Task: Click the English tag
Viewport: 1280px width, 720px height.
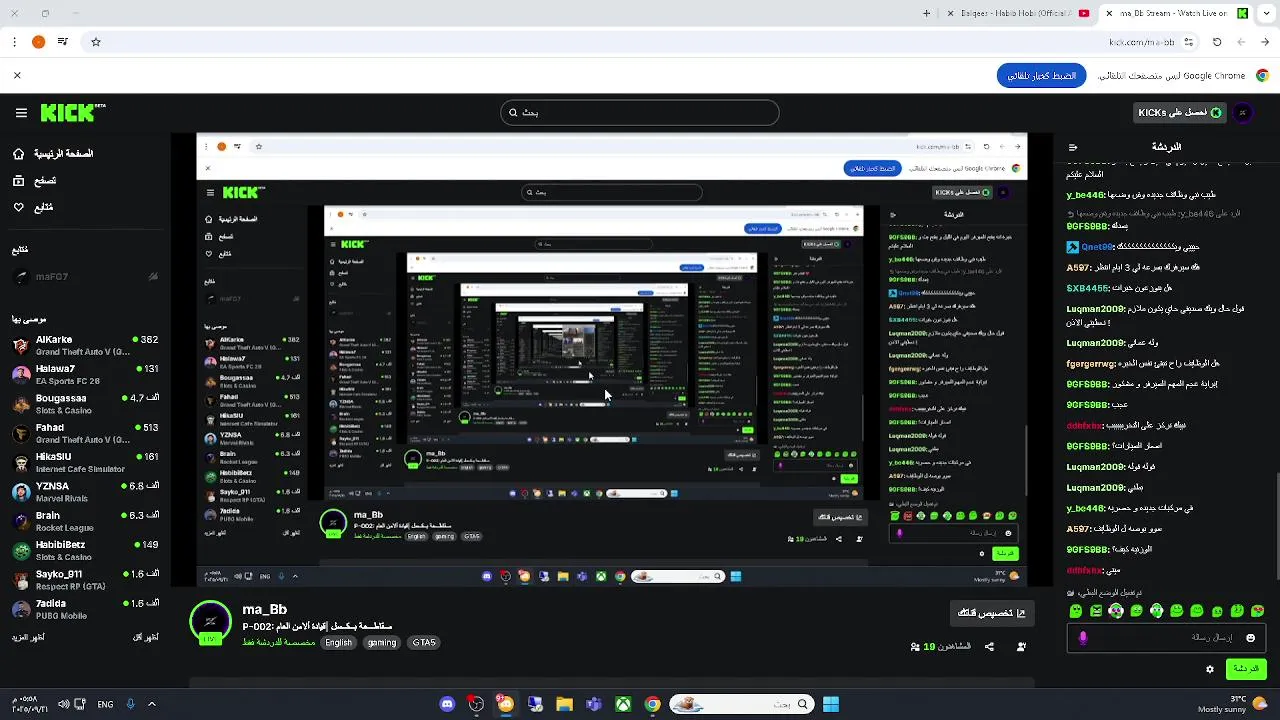Action: [x=338, y=643]
